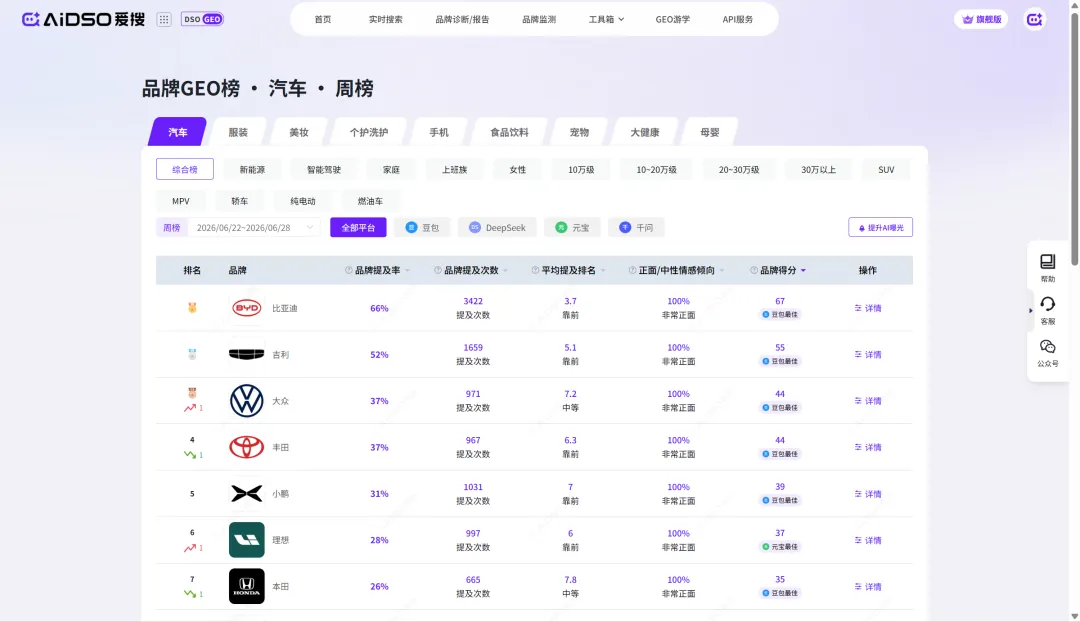Switch to the 宠物 category tab
The height and width of the screenshot is (622, 1080).
coord(579,132)
